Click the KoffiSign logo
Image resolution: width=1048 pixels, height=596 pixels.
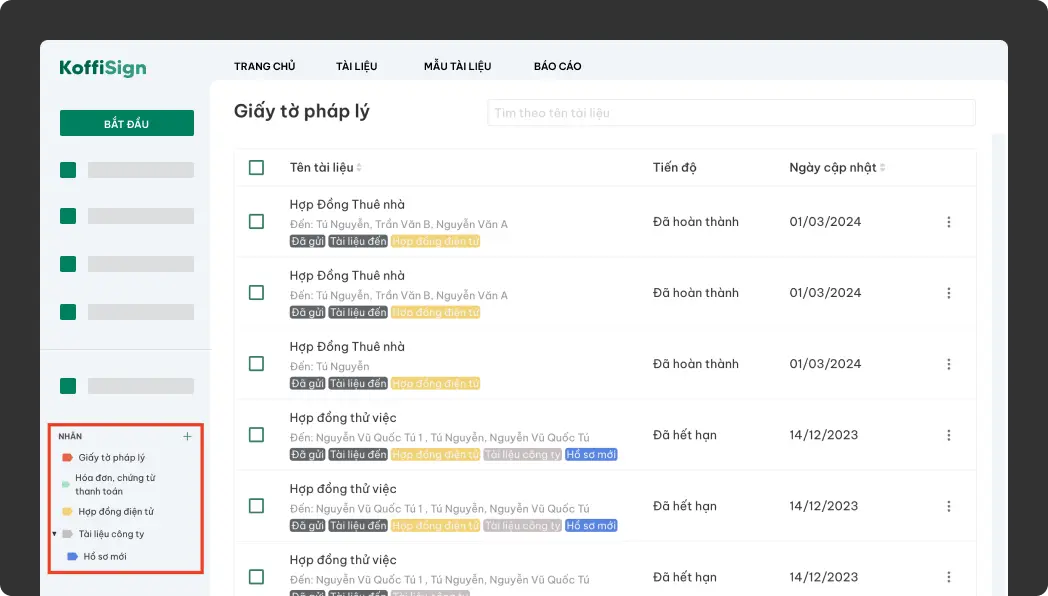click(102, 67)
